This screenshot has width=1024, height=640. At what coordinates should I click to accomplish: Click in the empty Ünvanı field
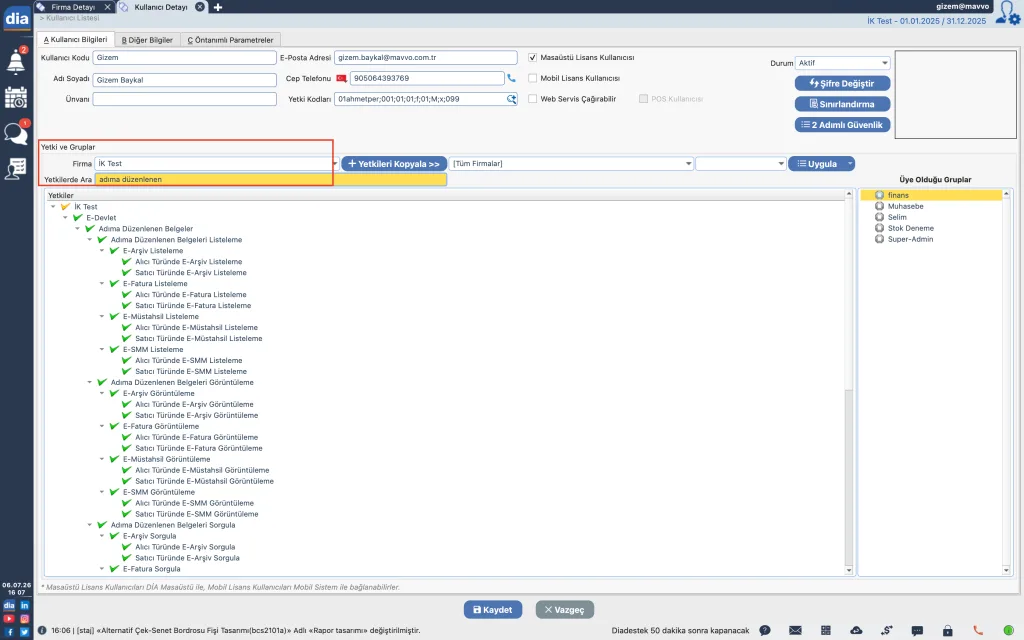pyautogui.click(x=185, y=99)
